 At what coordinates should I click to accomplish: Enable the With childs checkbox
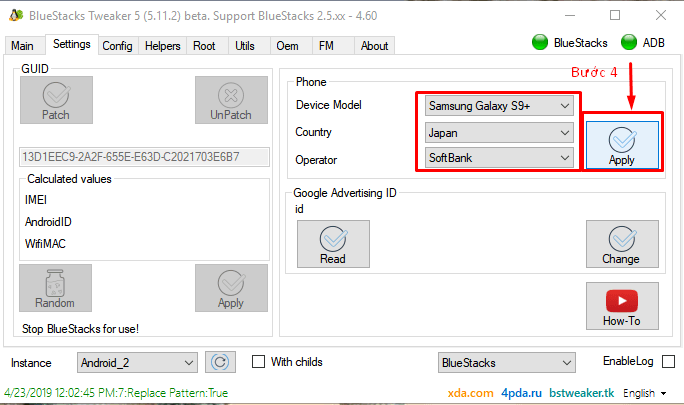[258, 362]
